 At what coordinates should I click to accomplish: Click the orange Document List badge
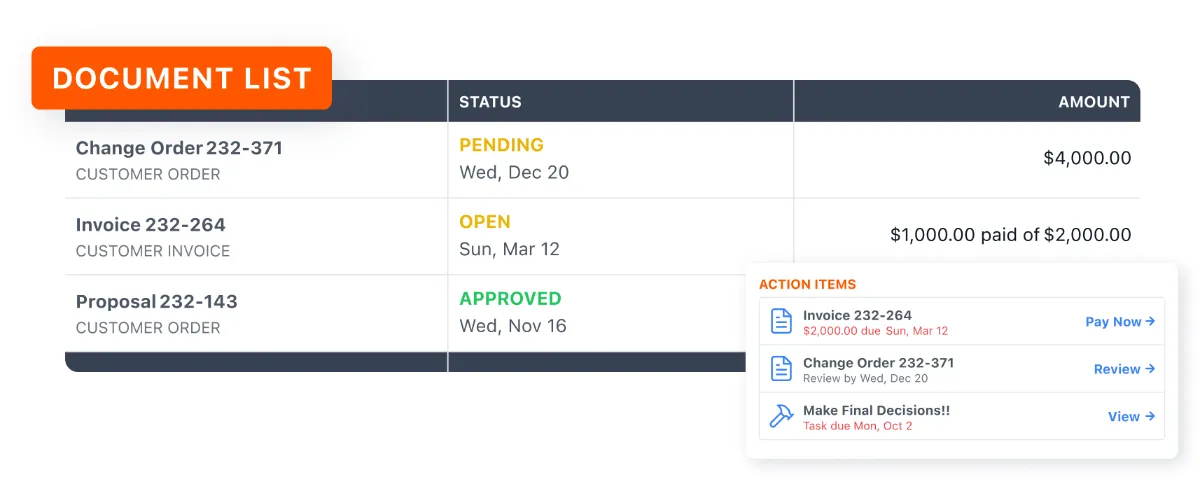[x=181, y=78]
